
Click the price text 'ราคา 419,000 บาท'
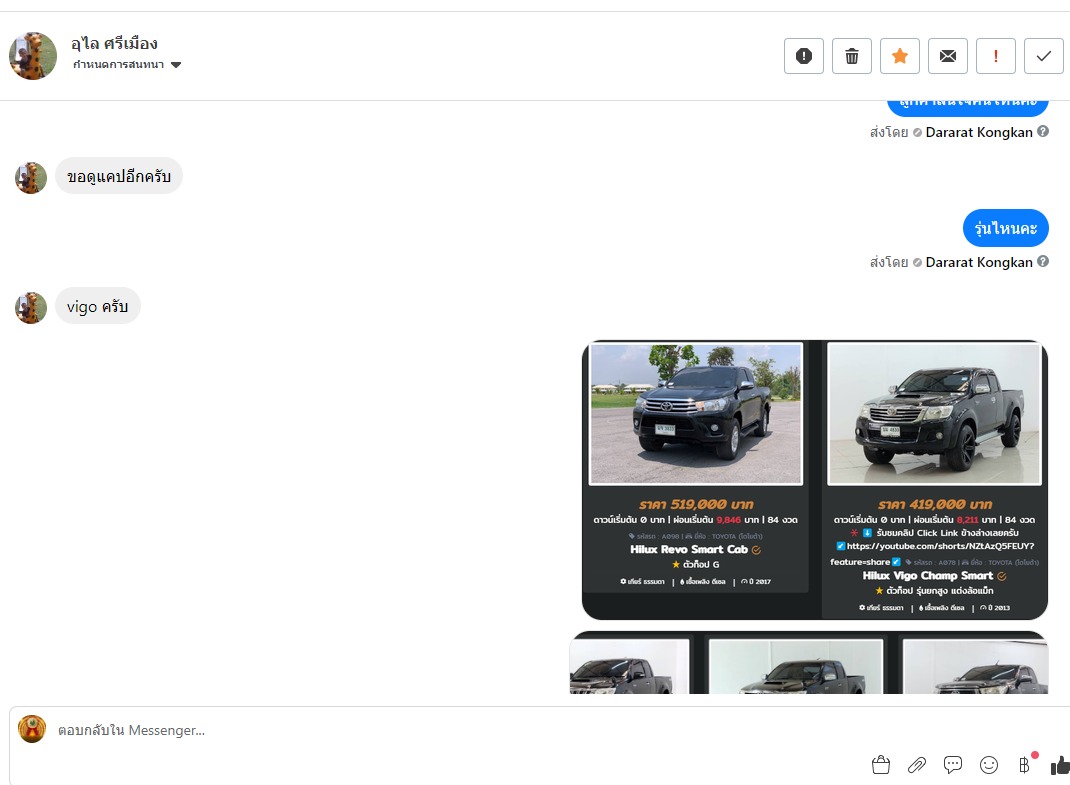click(935, 504)
